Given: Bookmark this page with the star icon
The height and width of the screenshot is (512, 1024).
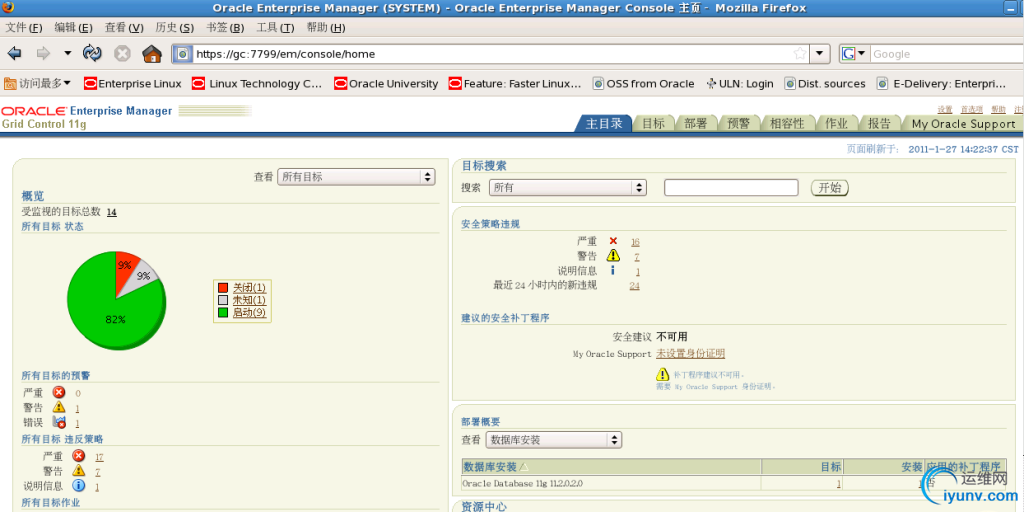Looking at the screenshot, I should tap(799, 54).
